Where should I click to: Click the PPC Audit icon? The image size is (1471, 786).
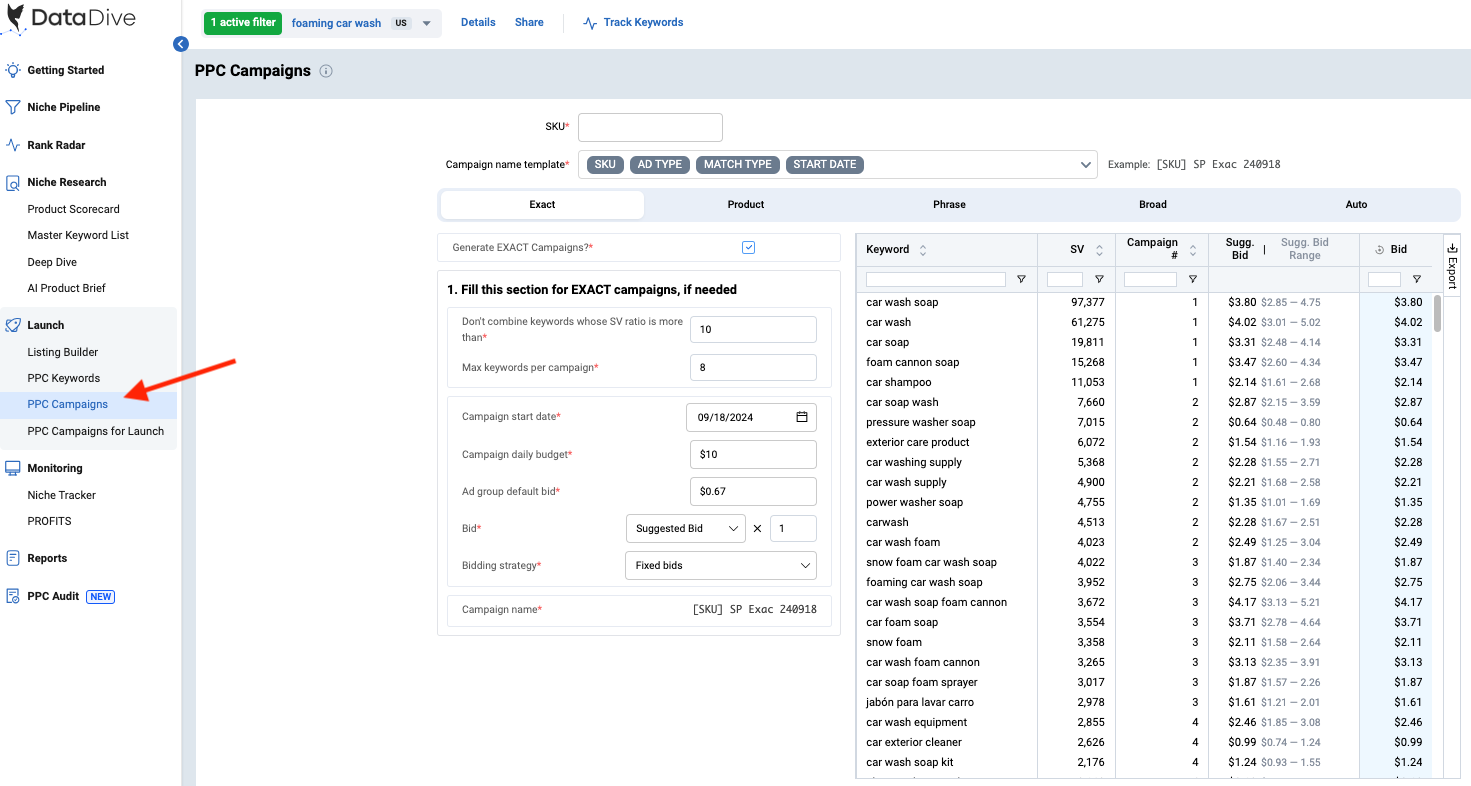pyautogui.click(x=13, y=596)
